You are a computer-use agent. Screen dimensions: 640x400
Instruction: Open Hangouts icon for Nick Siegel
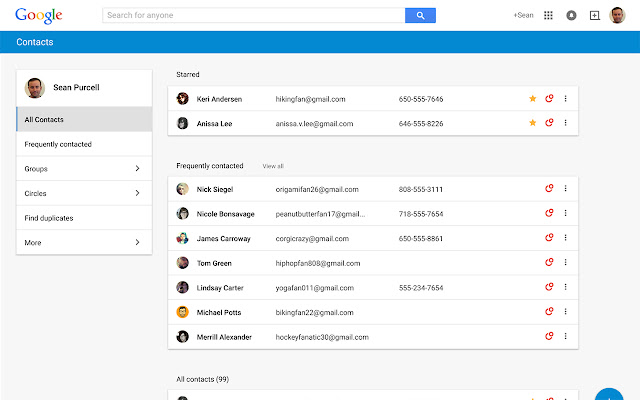(x=549, y=188)
